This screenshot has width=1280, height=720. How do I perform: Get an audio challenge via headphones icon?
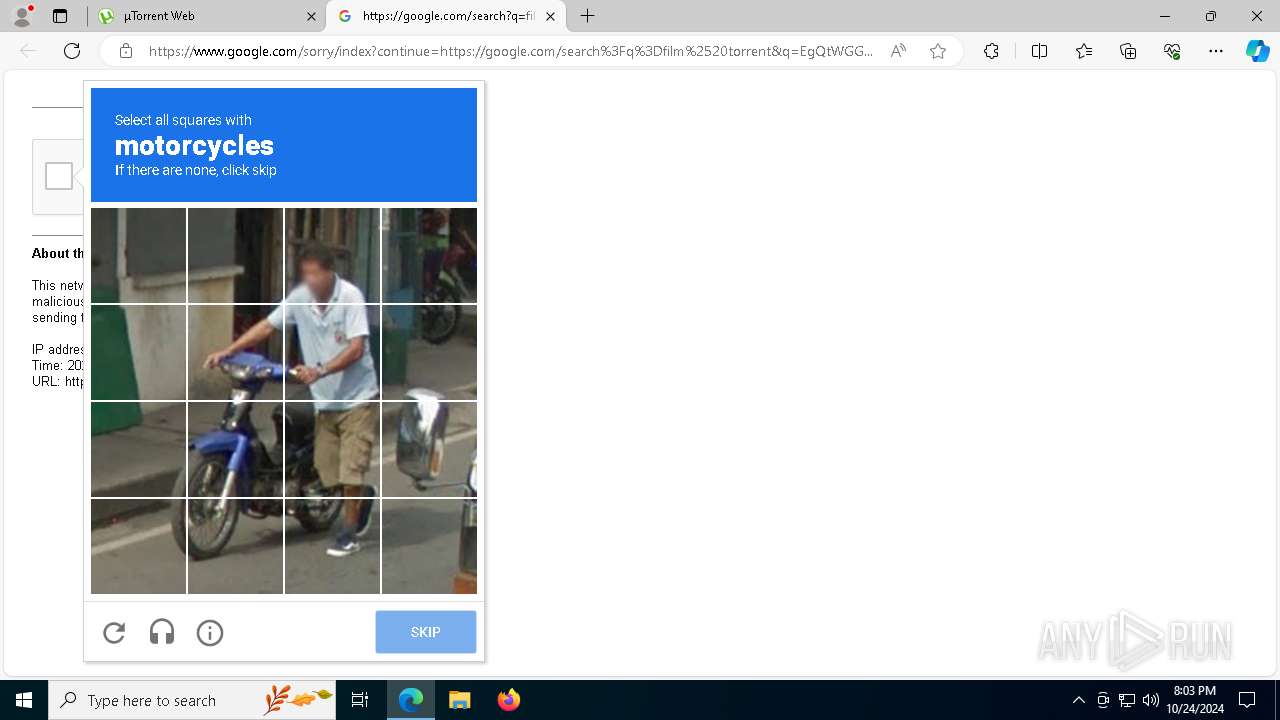(162, 632)
